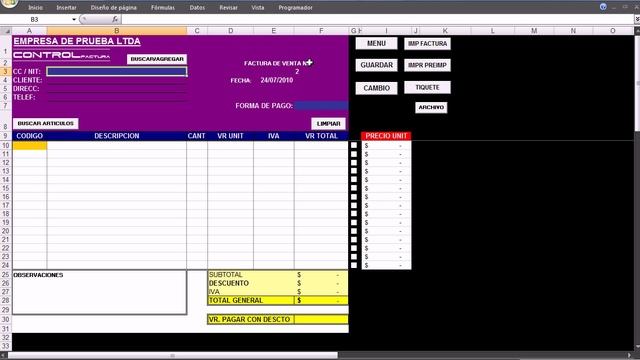
Task: Open the Insertar ribbon tab
Action: point(67,7)
